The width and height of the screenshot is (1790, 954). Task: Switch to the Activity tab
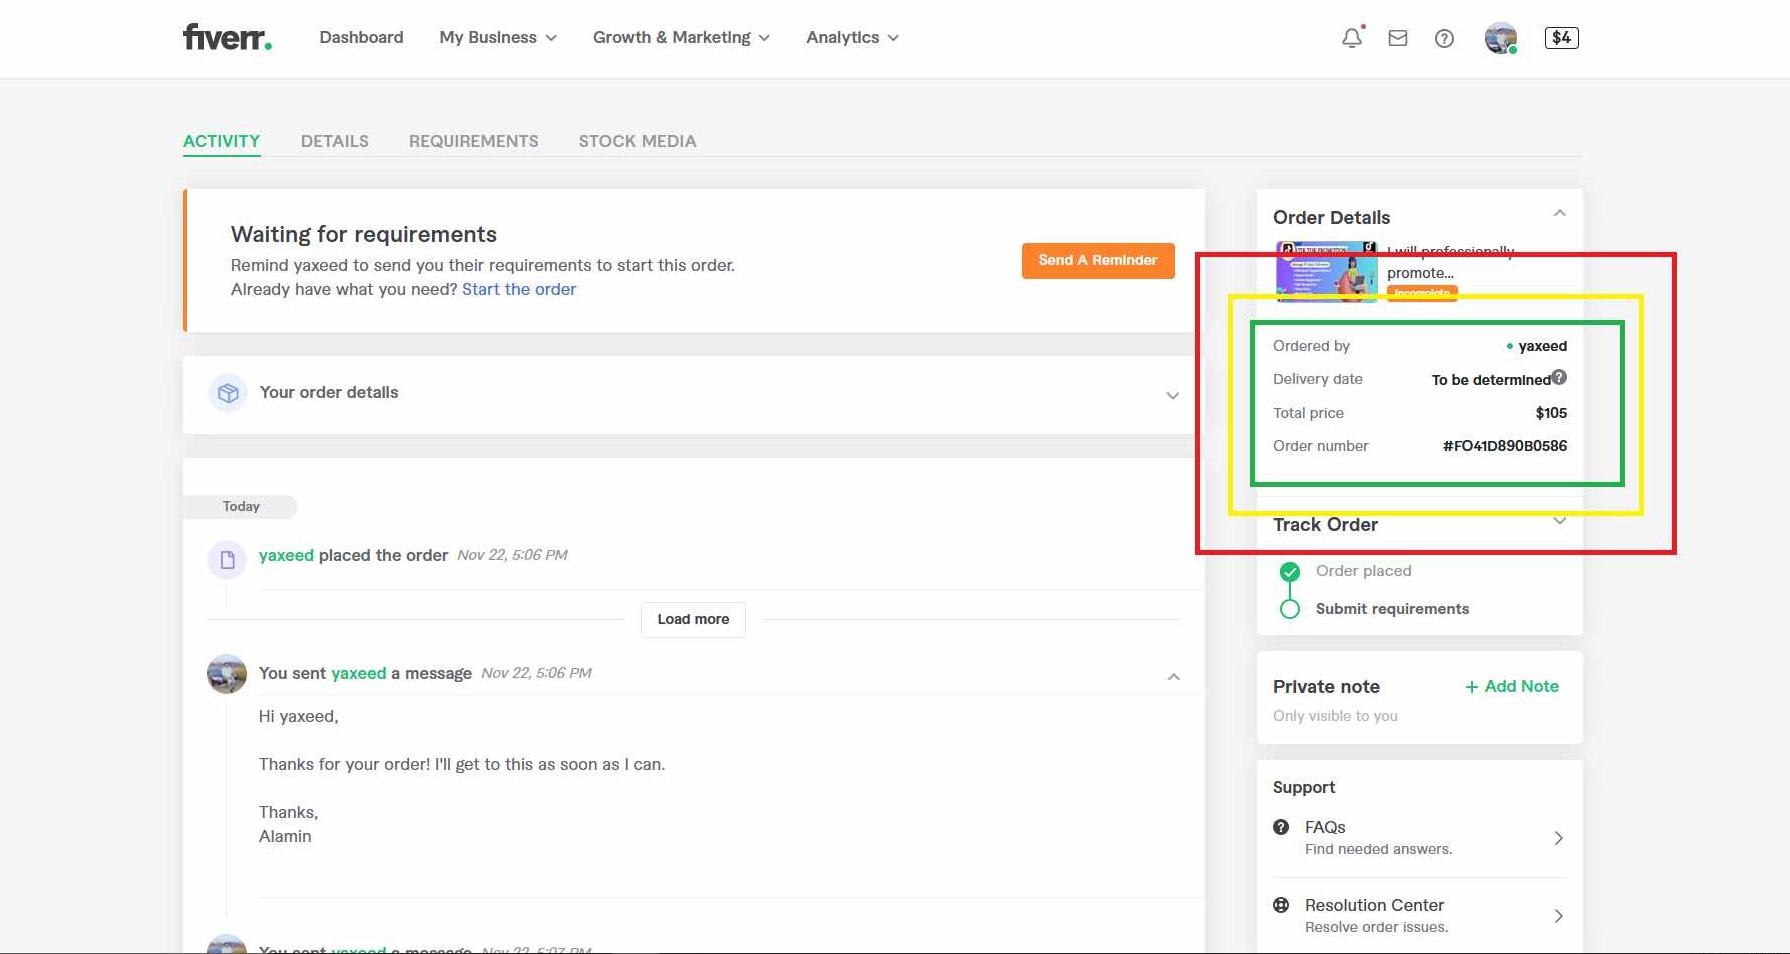pos(221,141)
